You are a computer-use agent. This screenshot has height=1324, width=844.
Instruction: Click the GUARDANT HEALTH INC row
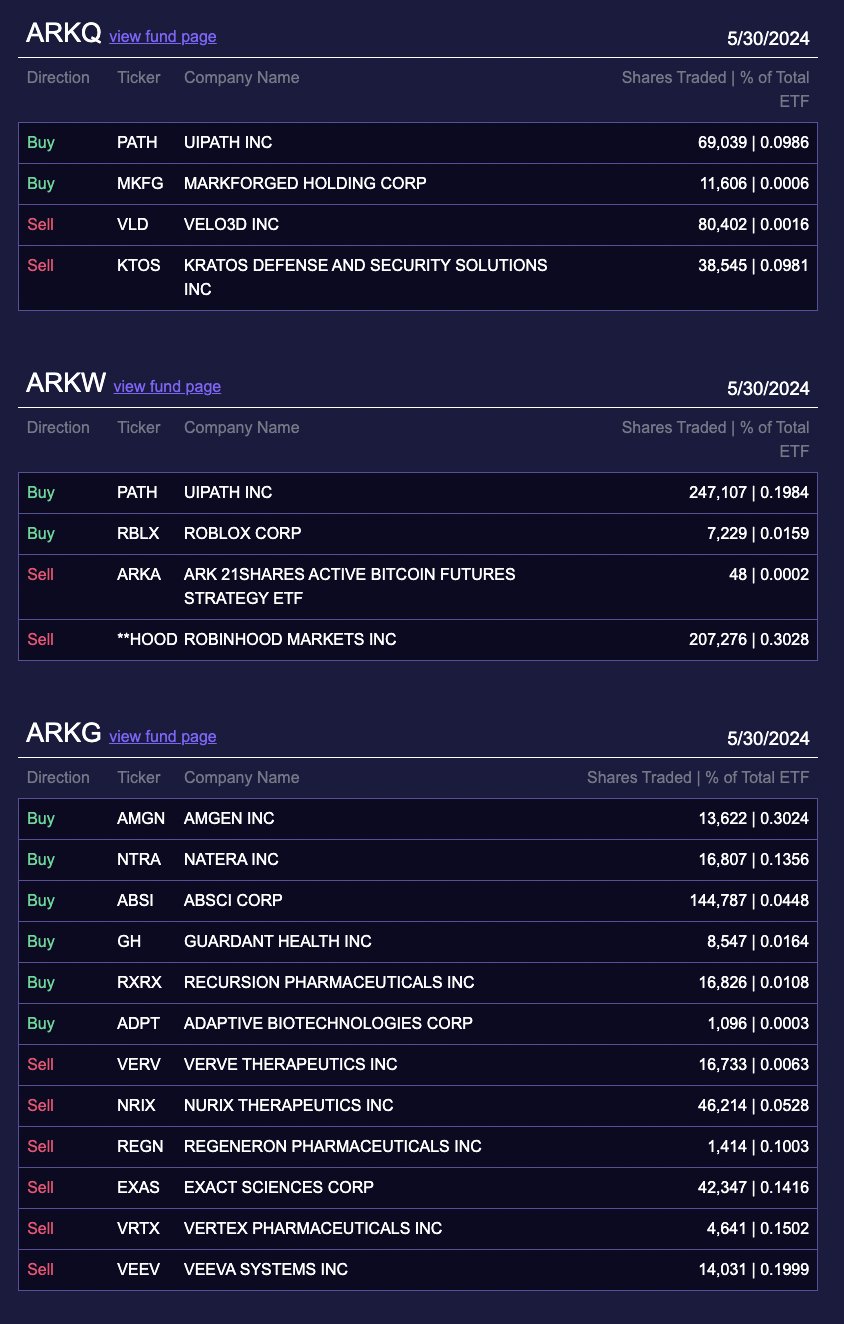(418, 942)
